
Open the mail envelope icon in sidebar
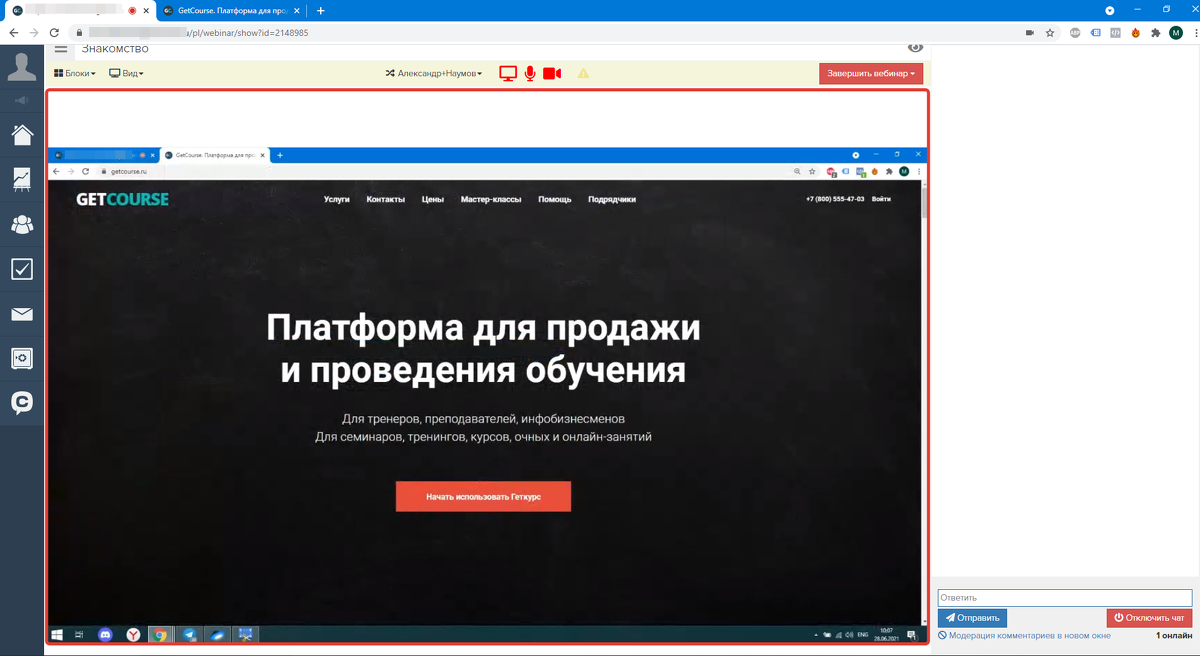click(21, 314)
